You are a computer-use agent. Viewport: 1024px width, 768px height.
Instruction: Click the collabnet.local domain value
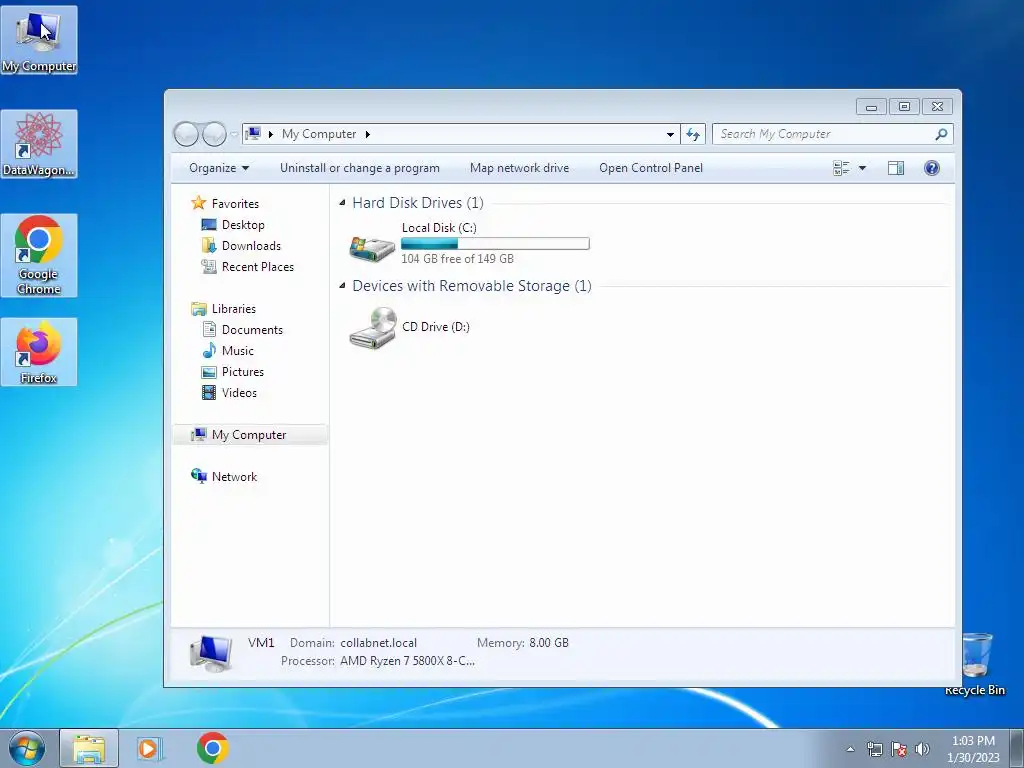[378, 643]
